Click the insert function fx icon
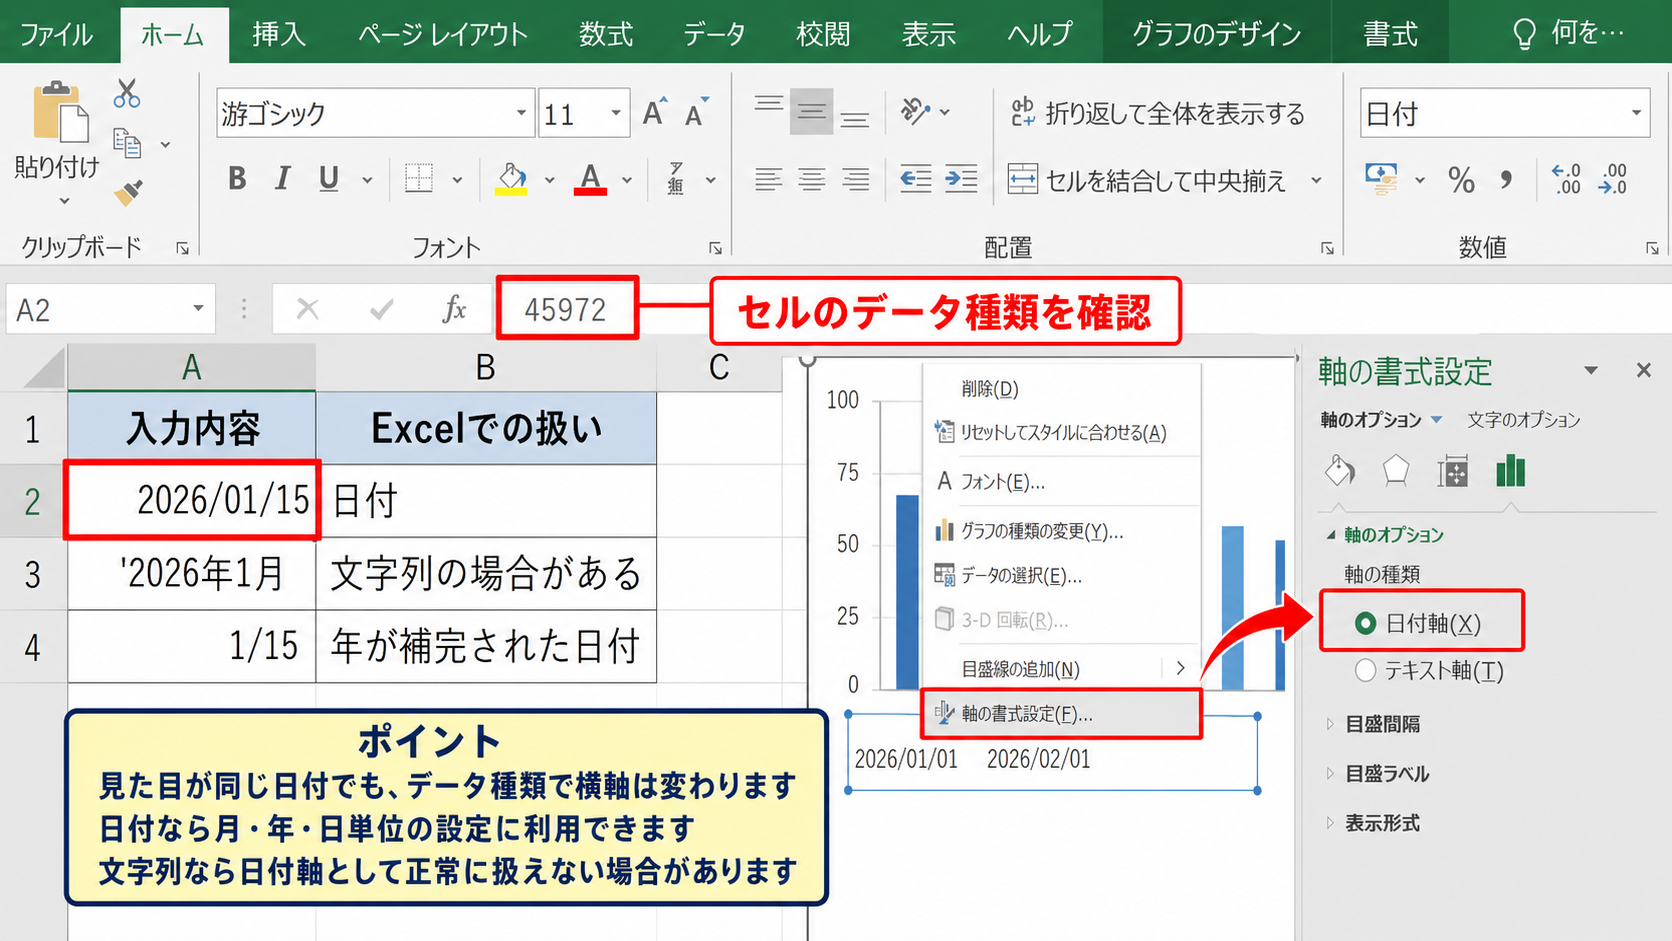 454,309
